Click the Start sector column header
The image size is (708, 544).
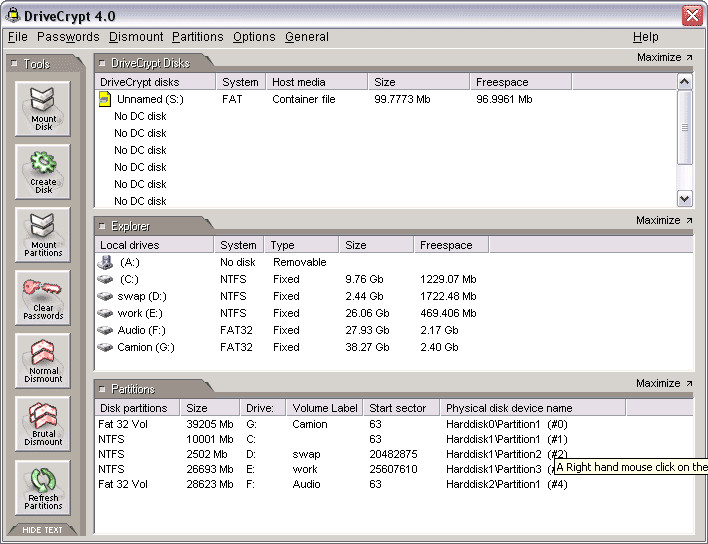coord(401,408)
